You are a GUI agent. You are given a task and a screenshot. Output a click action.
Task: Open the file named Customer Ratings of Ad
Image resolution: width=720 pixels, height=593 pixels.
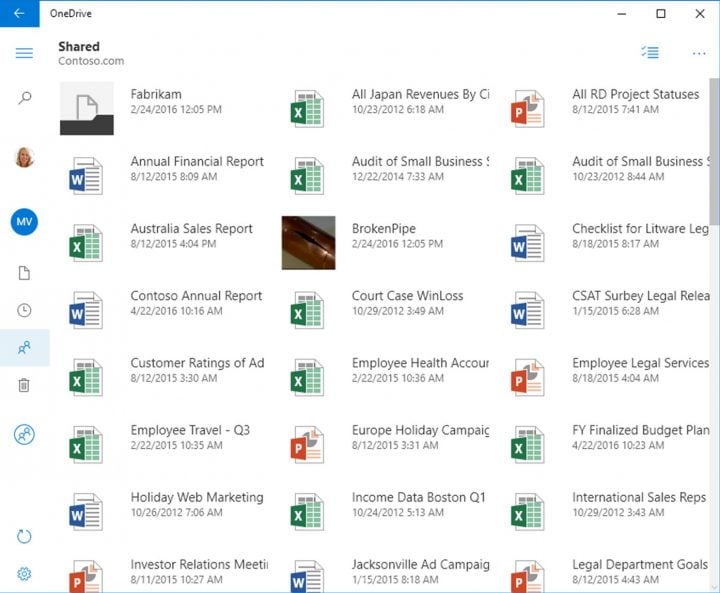197,363
